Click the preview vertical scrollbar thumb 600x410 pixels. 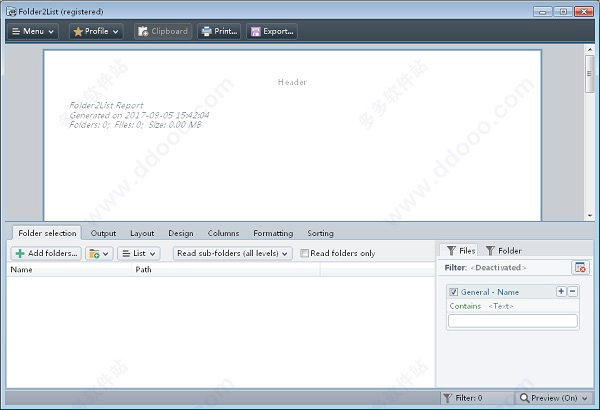(x=590, y=74)
